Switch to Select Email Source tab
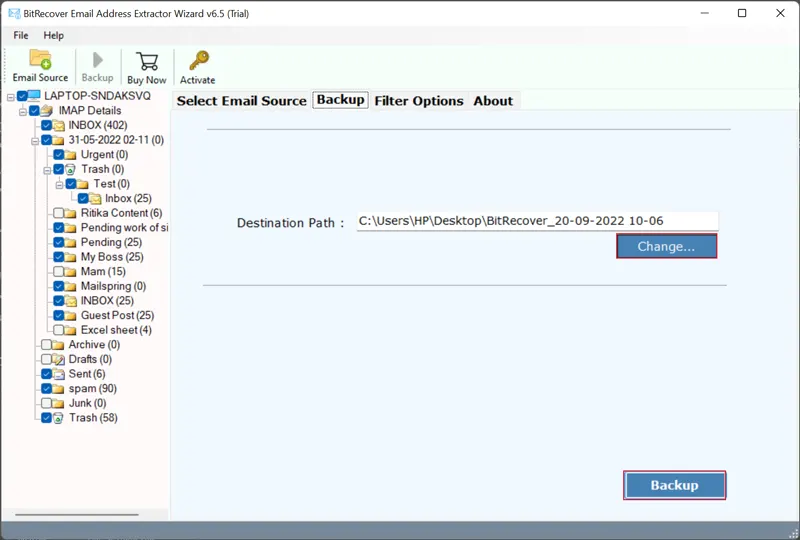The height and width of the screenshot is (540, 800). click(242, 101)
